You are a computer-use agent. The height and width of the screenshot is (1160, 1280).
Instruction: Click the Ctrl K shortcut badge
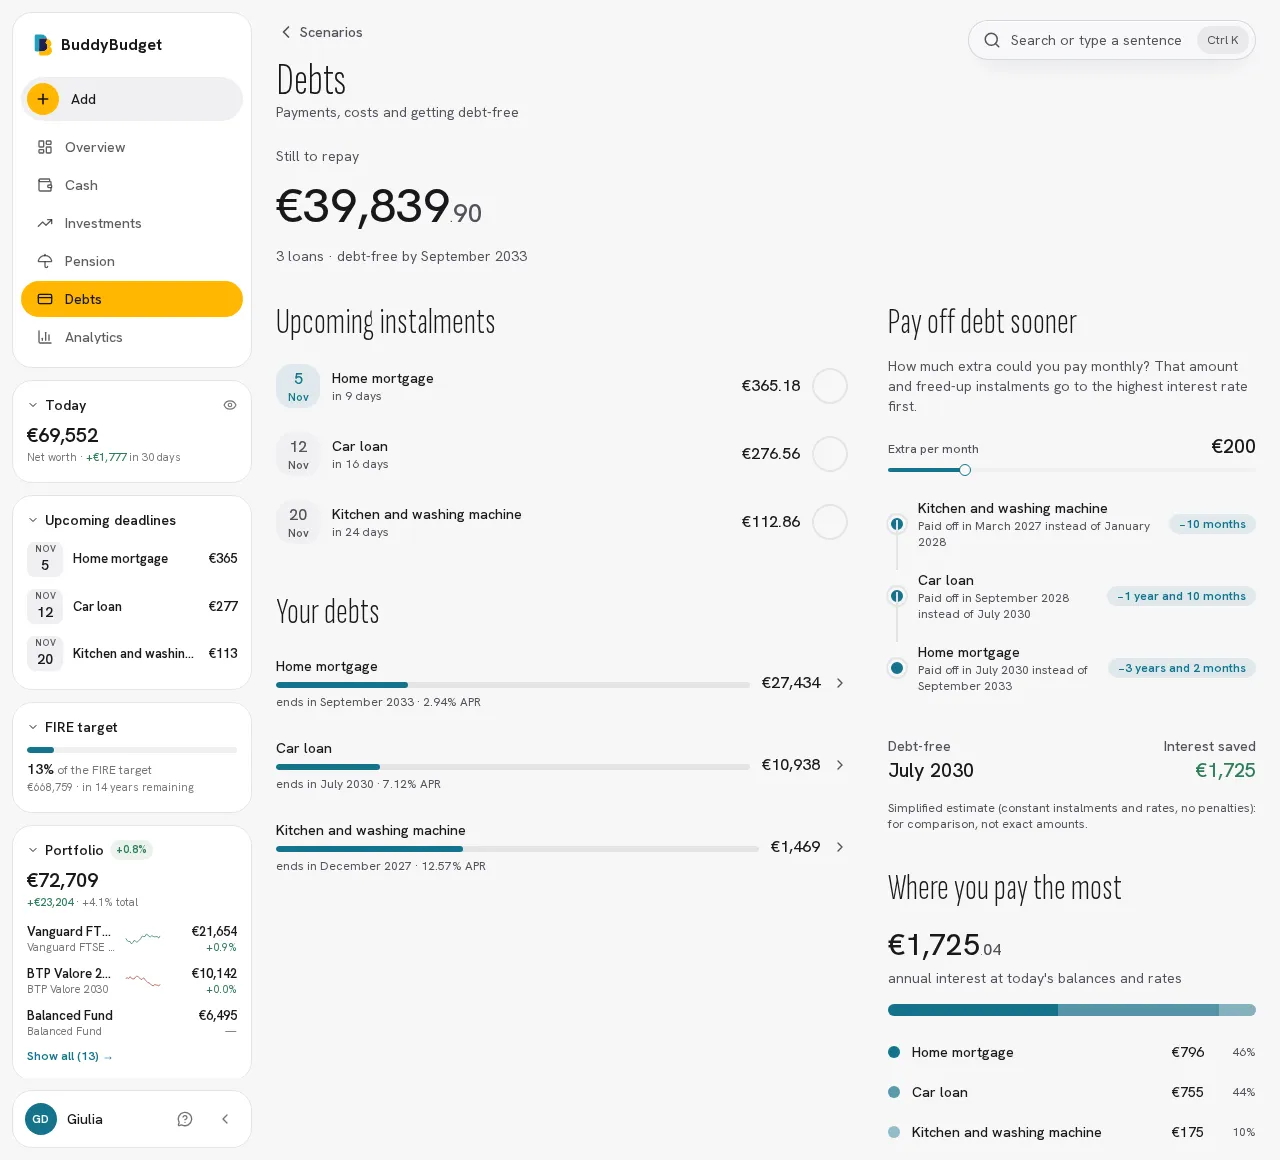click(x=1223, y=40)
